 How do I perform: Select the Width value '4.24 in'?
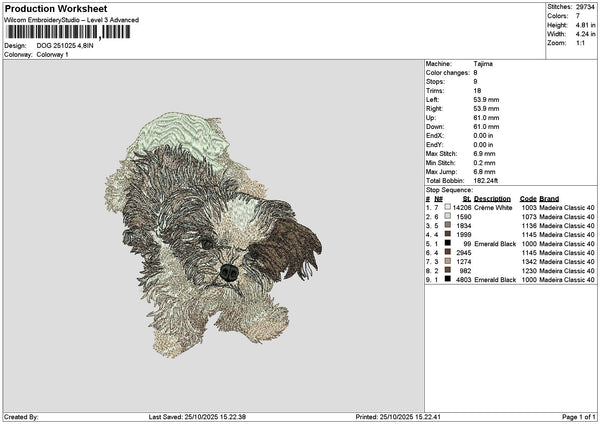point(585,34)
